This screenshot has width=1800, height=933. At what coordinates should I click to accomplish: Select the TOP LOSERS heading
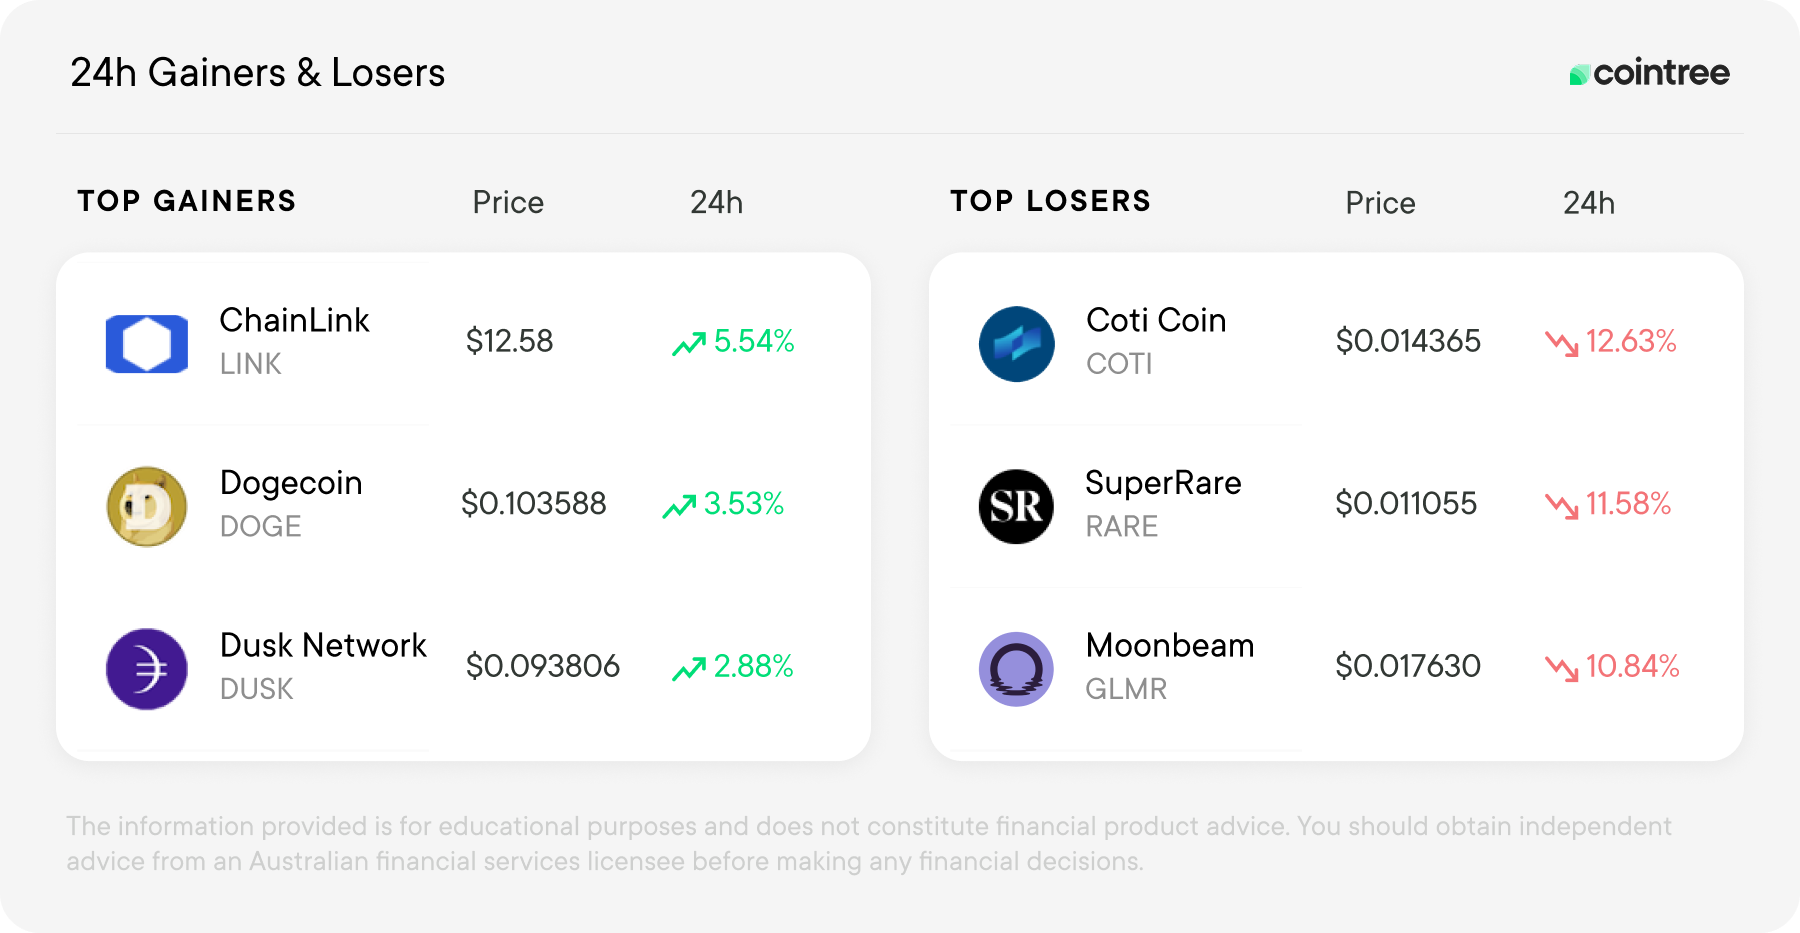click(1051, 201)
